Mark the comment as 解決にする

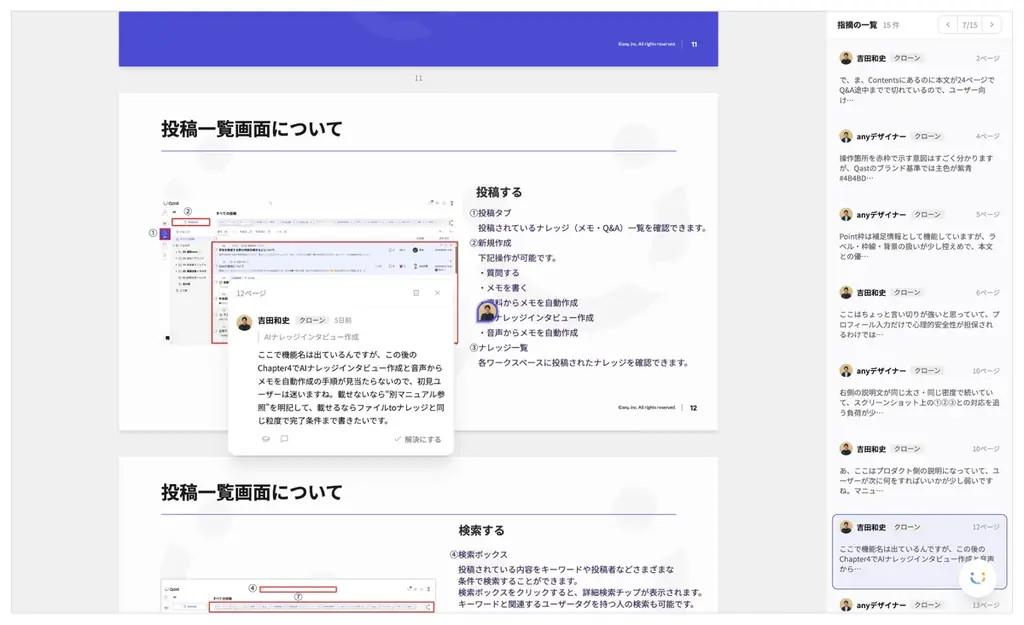[x=418, y=440]
